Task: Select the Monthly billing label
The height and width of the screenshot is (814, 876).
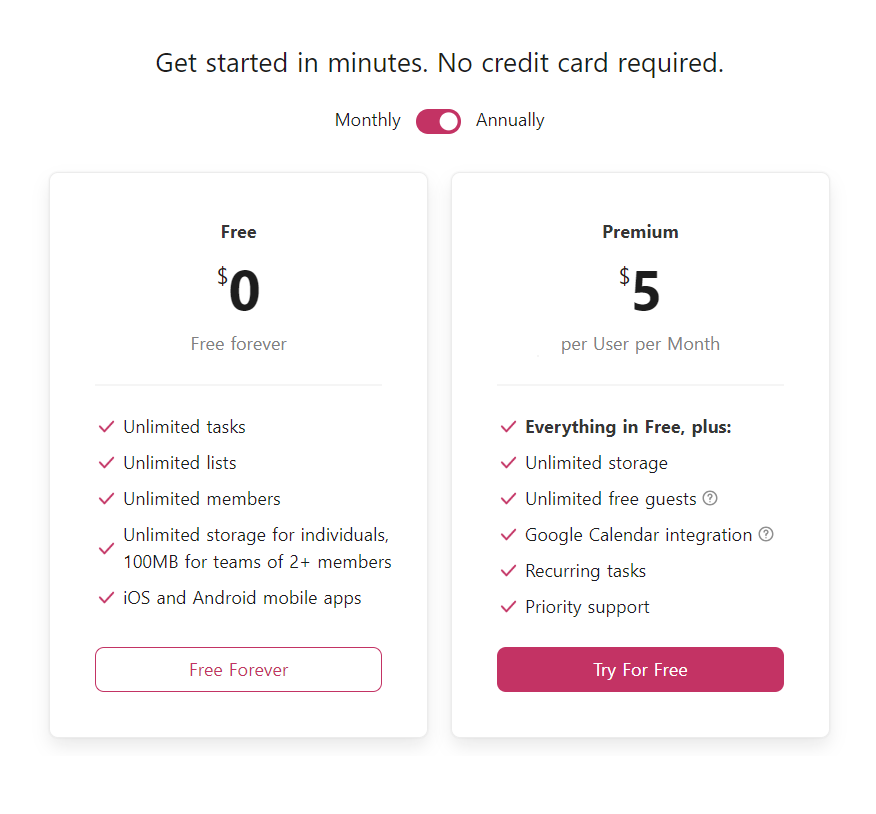Action: 368,120
